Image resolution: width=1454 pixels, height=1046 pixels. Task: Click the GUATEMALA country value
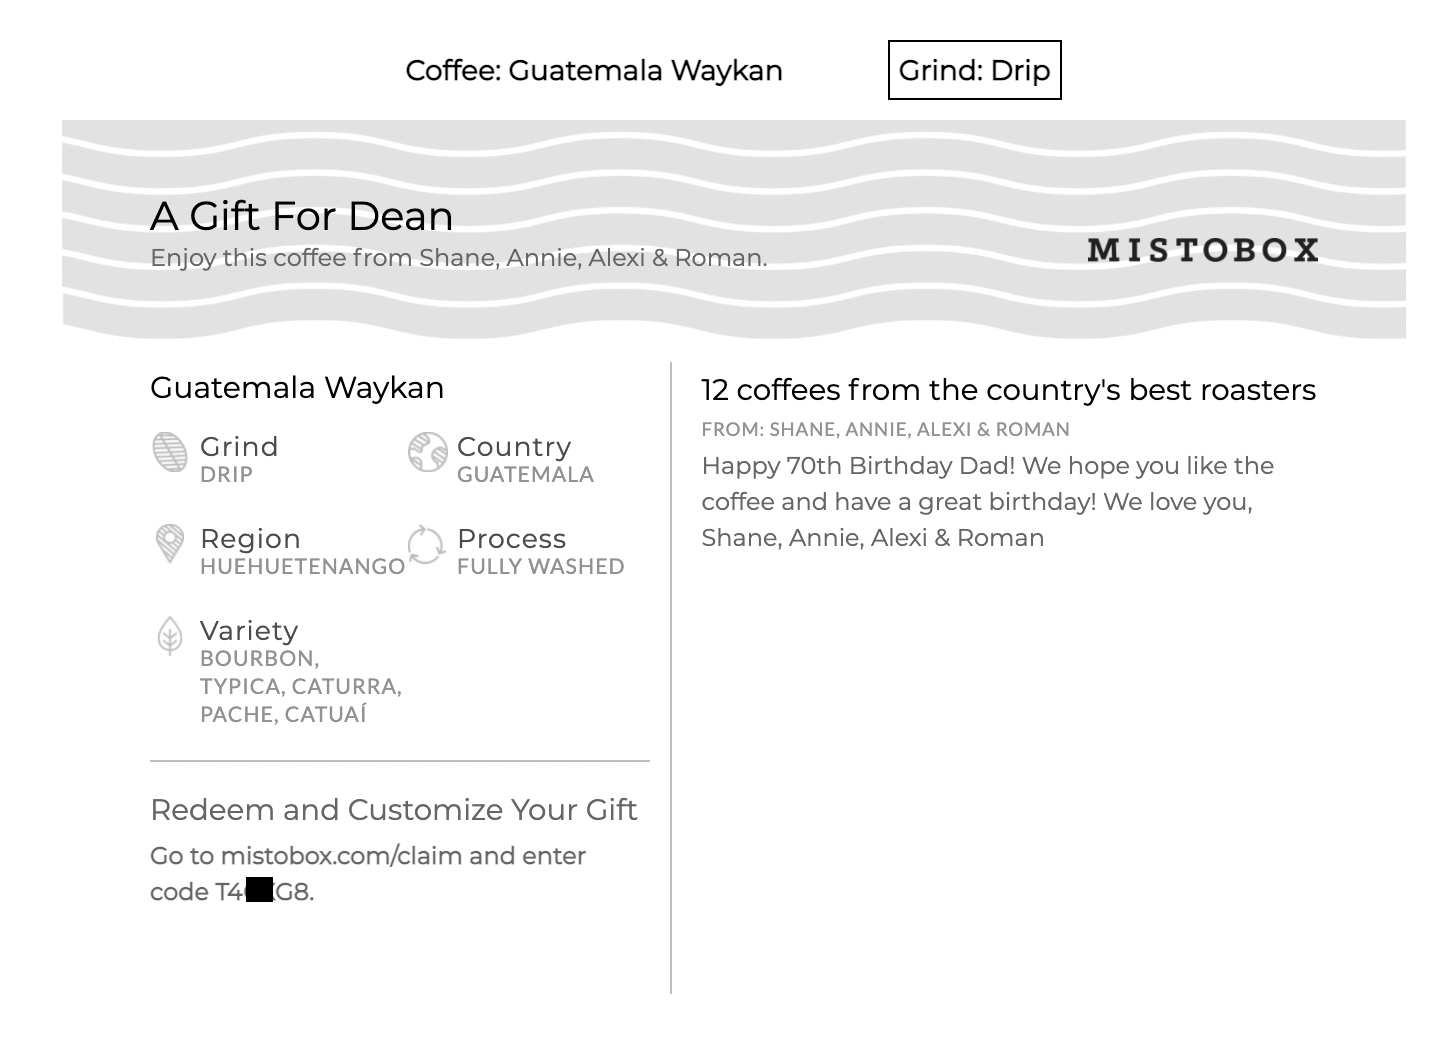(525, 475)
